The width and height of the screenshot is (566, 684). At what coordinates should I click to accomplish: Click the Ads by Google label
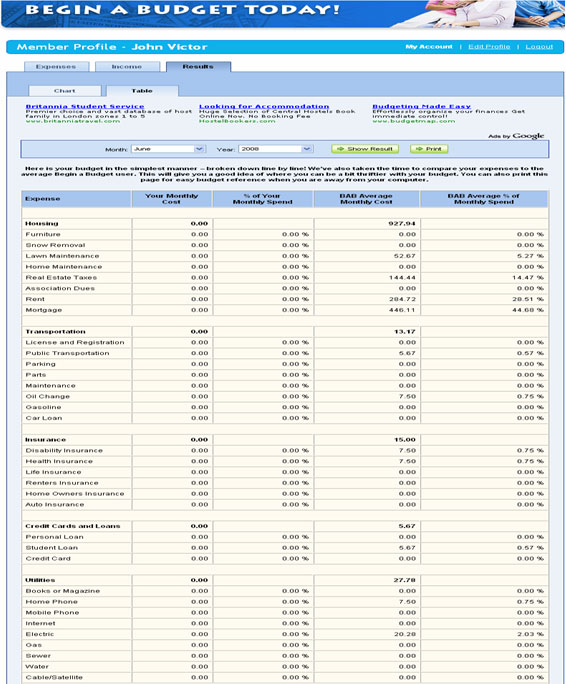(x=516, y=136)
